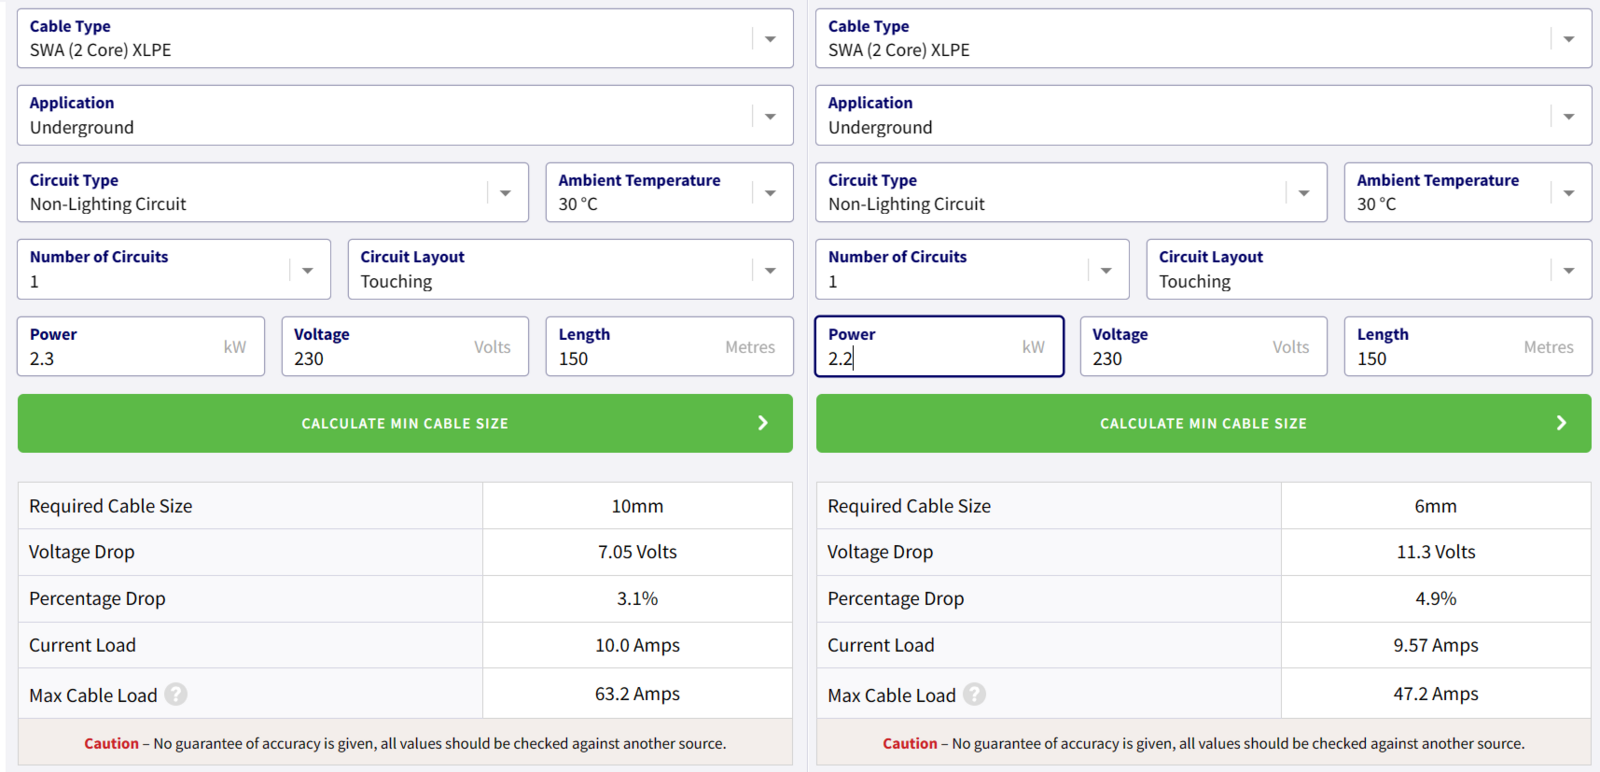Click the help icon beside Max Cable Load in the left calculator
1600x772 pixels.
point(176,694)
